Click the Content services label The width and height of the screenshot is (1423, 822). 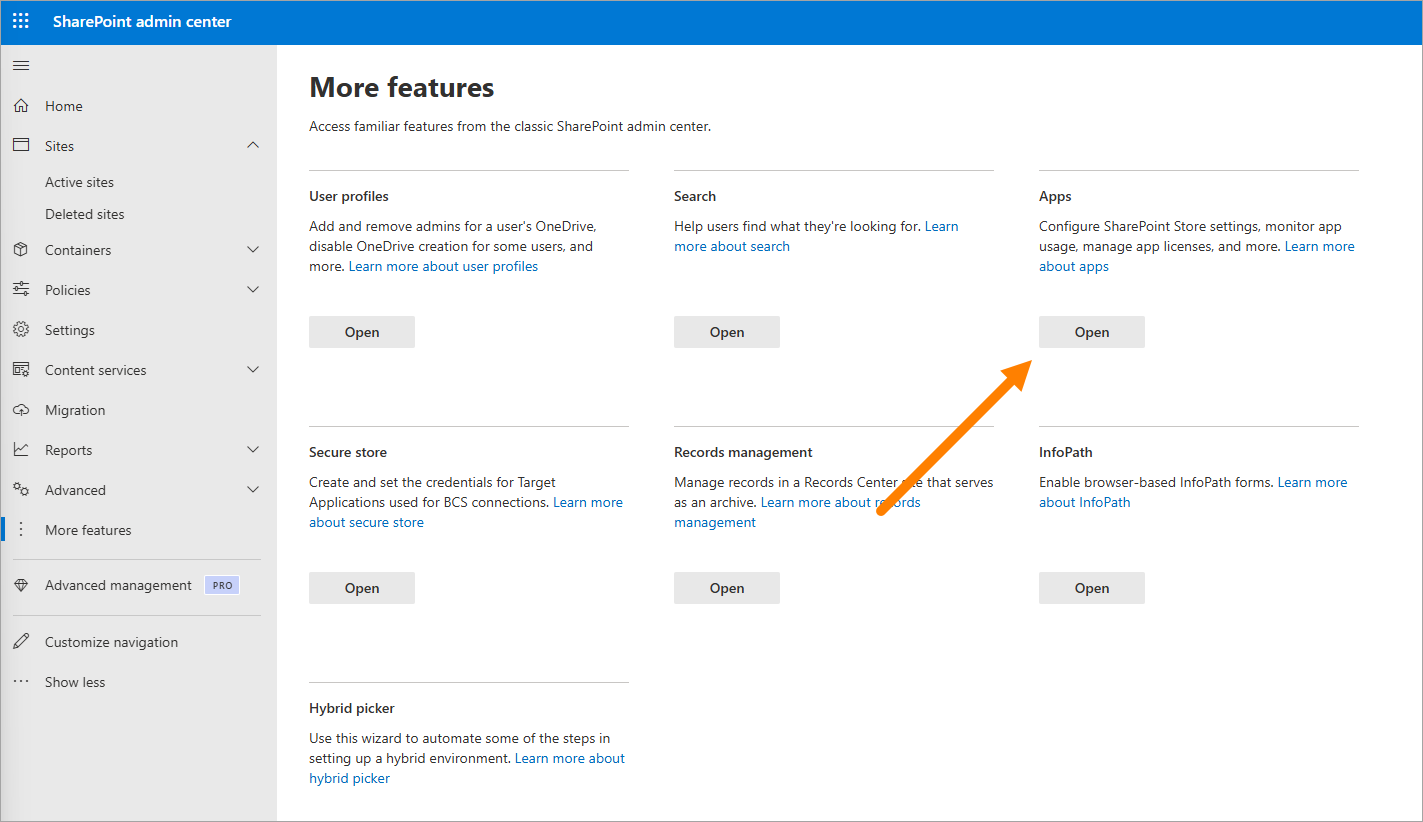click(95, 370)
